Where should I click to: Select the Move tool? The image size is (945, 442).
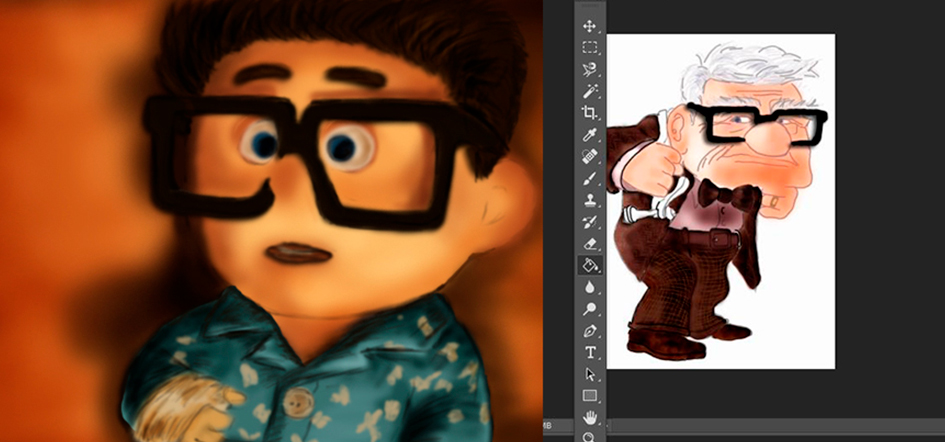coord(589,26)
